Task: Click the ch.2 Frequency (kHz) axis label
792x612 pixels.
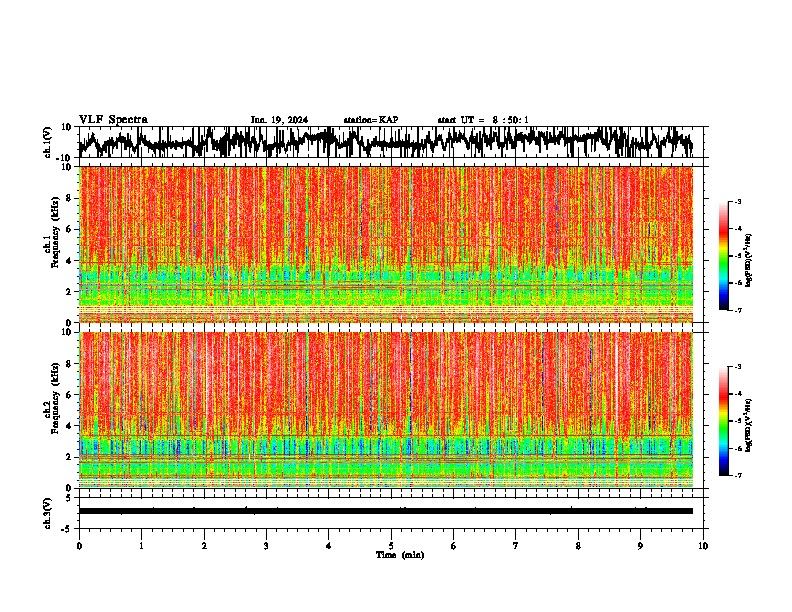Action: pos(55,398)
